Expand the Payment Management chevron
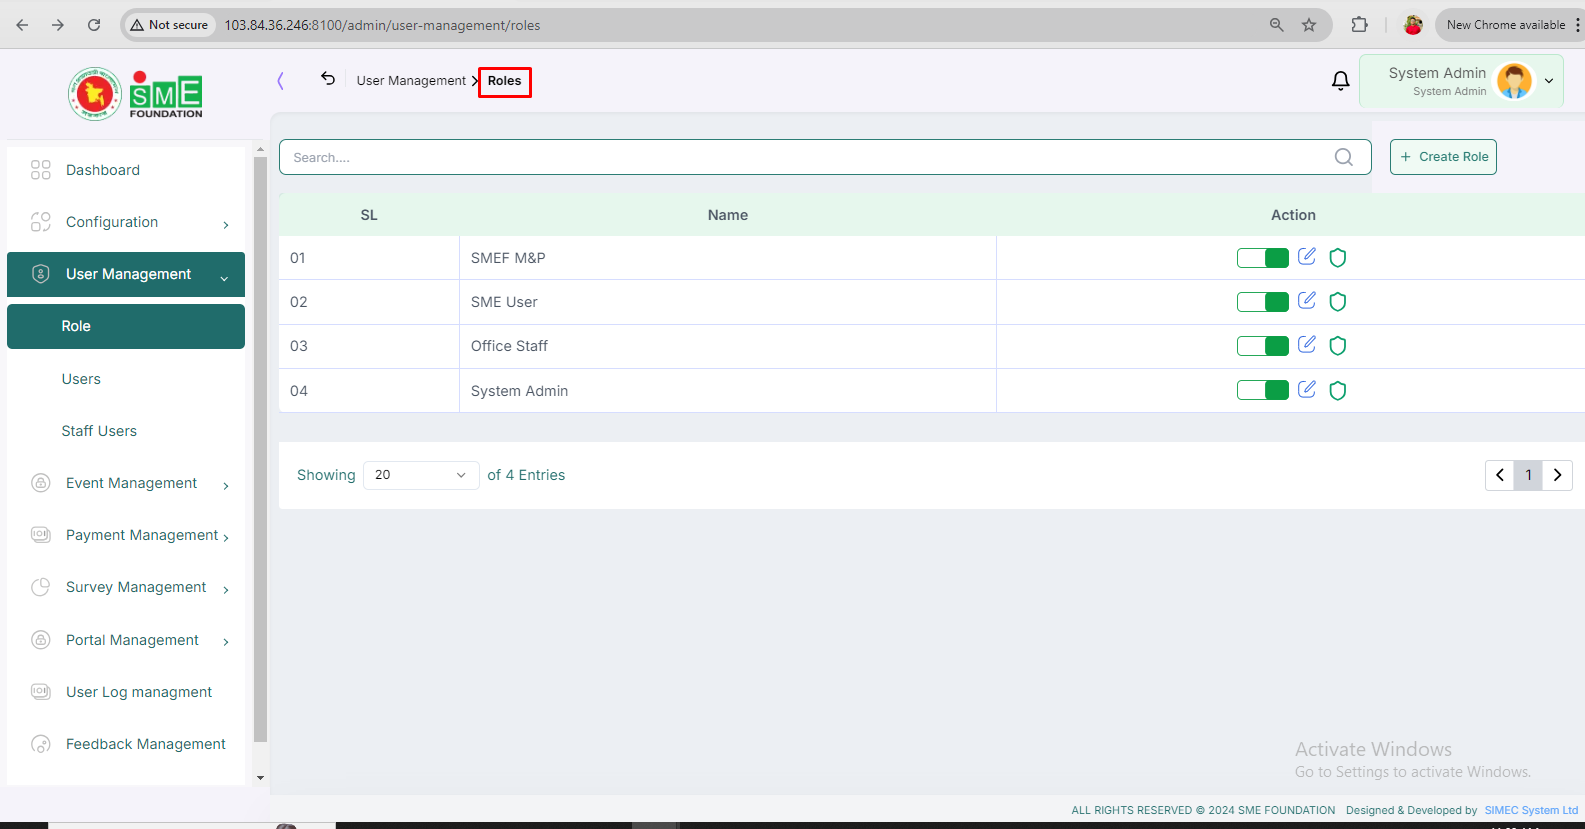The height and width of the screenshot is (829, 1585). 226,538
